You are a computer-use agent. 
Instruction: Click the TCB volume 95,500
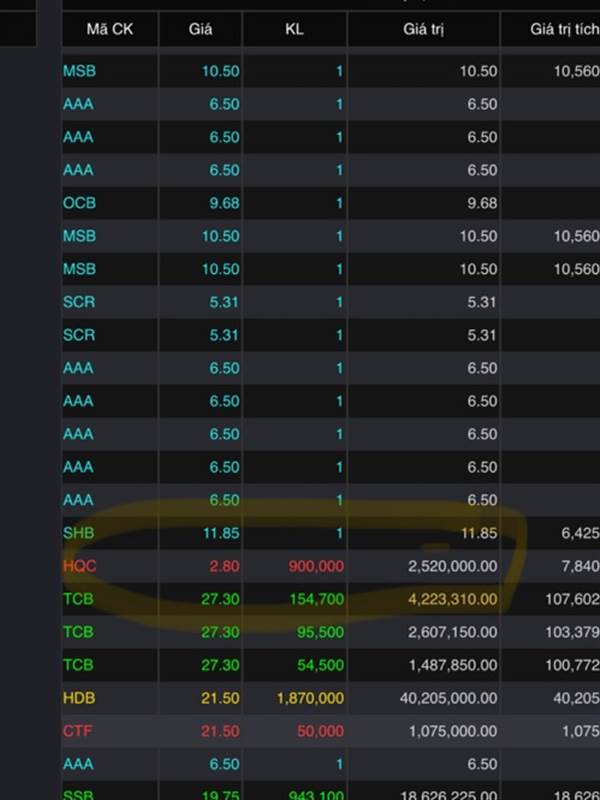320,632
